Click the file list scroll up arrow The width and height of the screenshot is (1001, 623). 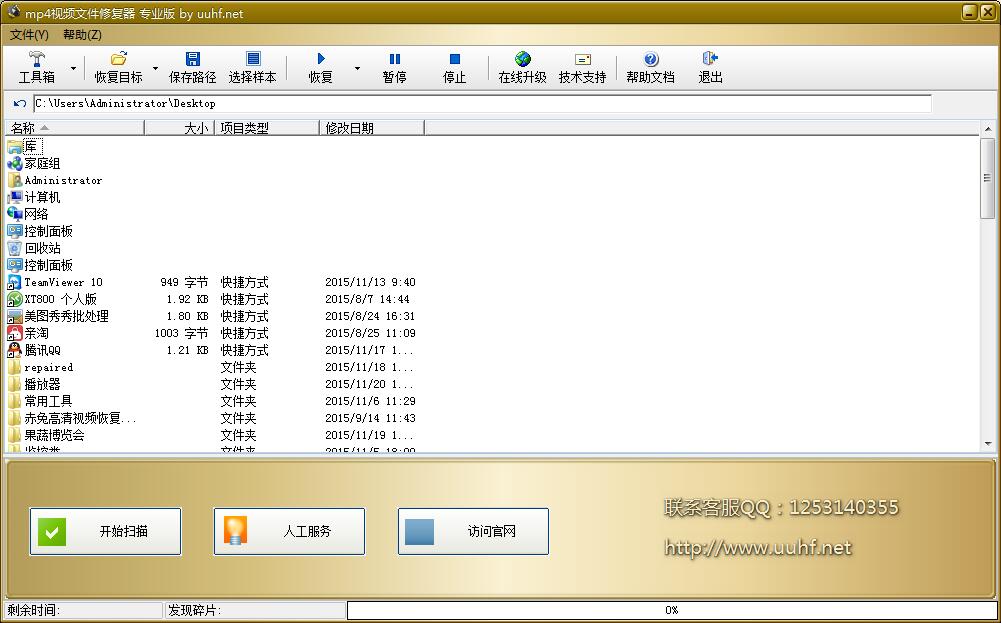pos(988,129)
